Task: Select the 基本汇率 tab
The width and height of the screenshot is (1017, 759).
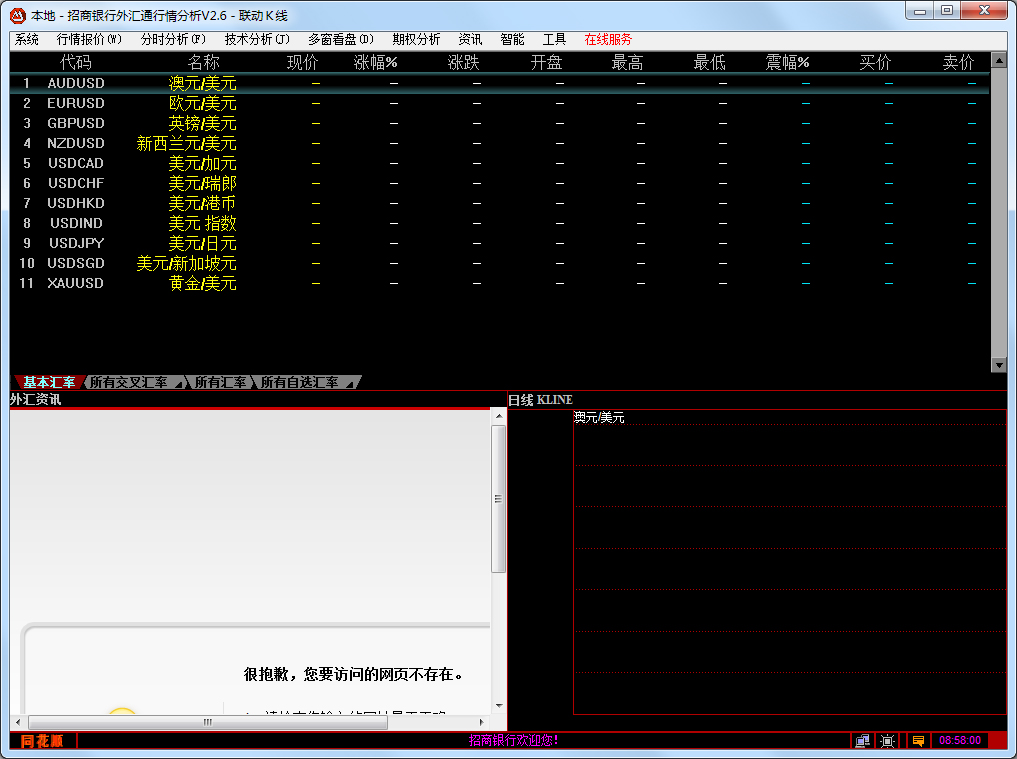Action: click(x=49, y=383)
